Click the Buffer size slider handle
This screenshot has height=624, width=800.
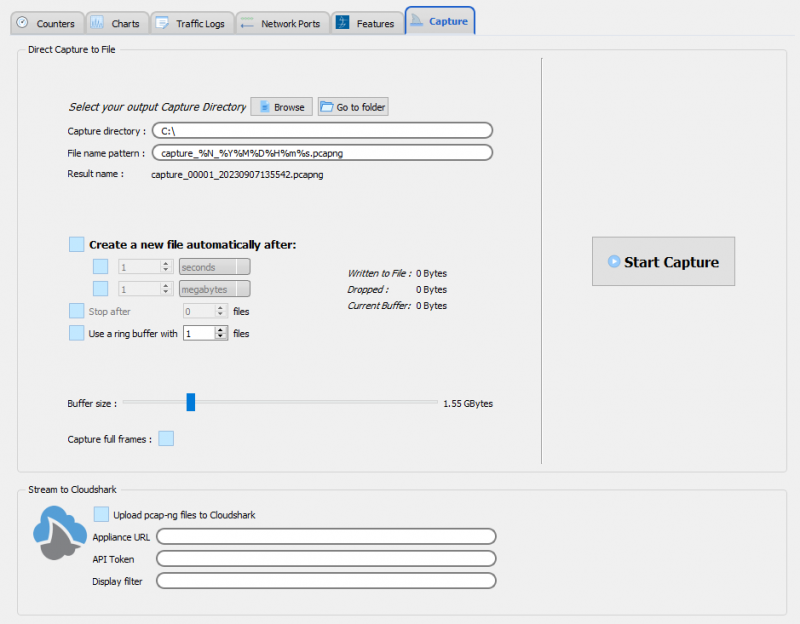pyautogui.click(x=190, y=402)
